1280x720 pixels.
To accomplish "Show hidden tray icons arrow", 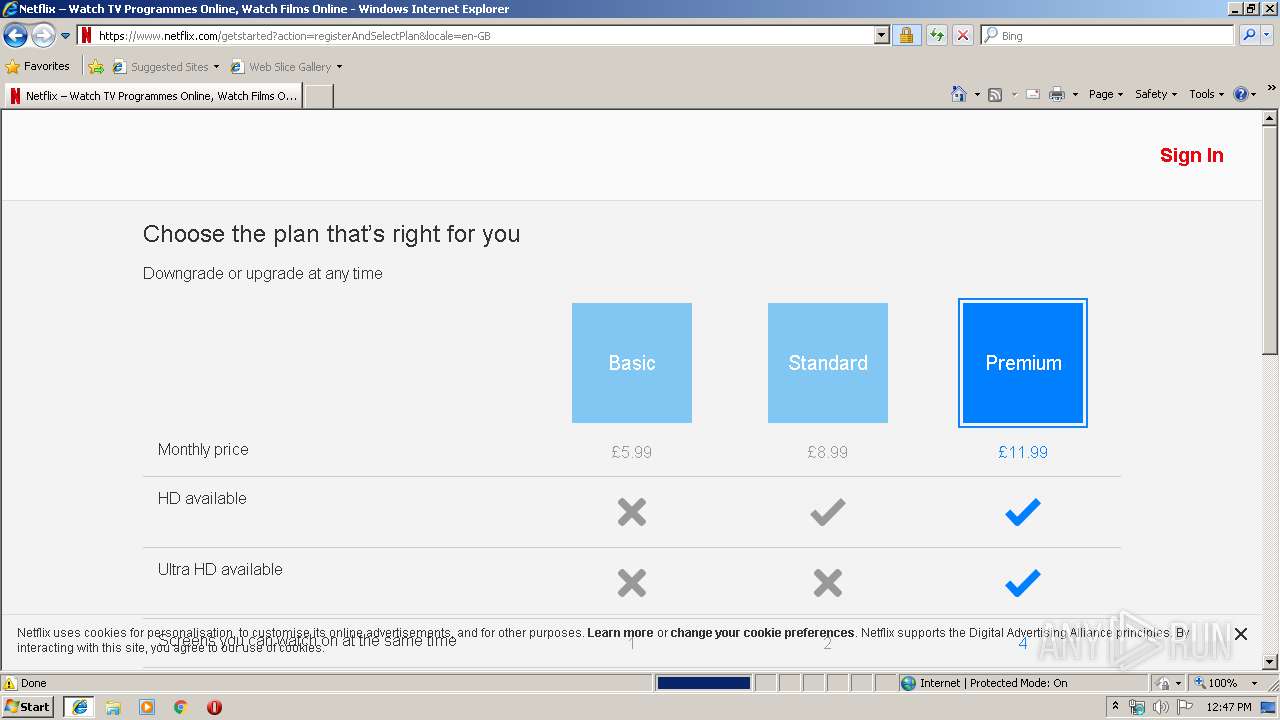I will 1116,706.
